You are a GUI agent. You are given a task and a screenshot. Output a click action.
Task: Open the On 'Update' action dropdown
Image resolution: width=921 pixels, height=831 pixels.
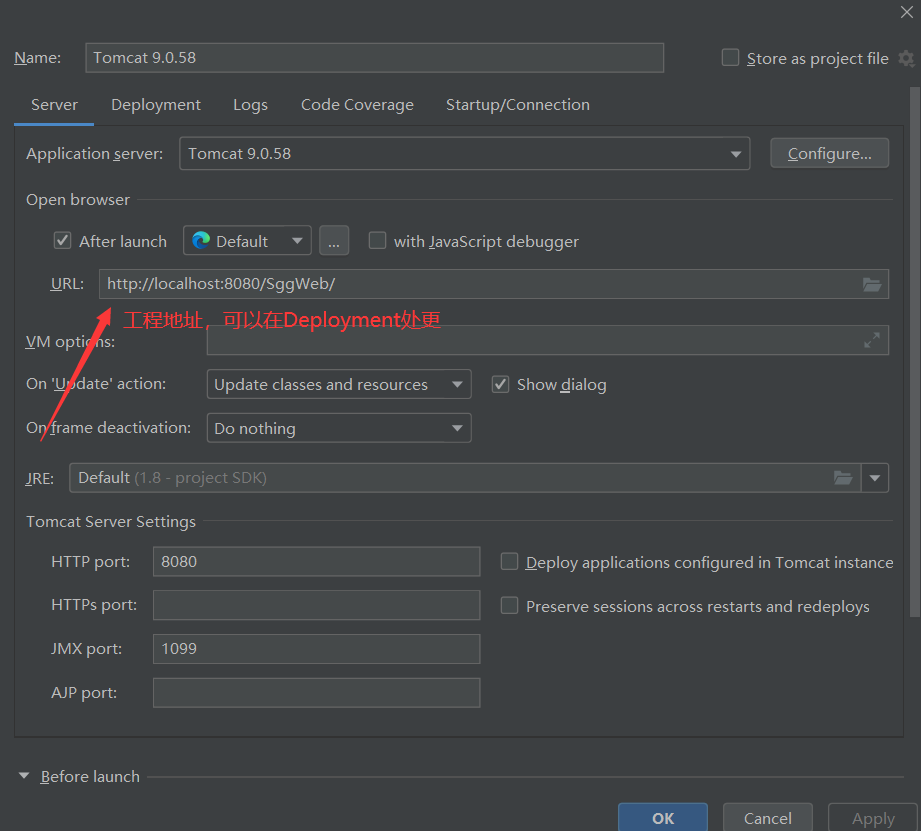pyautogui.click(x=339, y=385)
